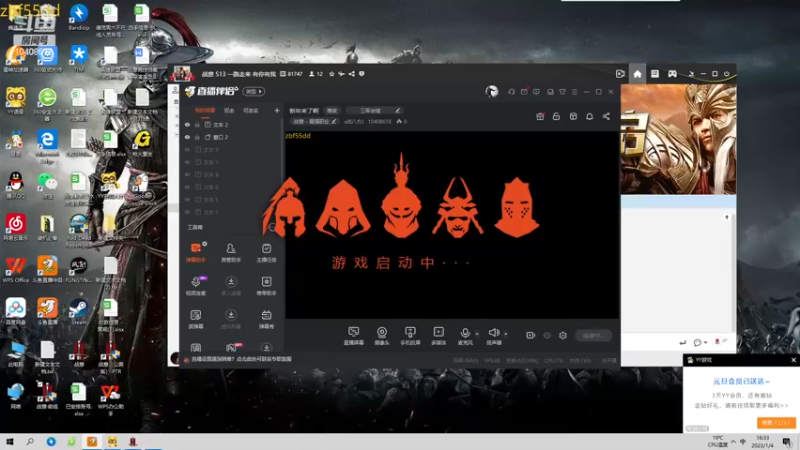Viewport: 800px width, 450px height.
Task: Add a 多媒体 media source
Action: [x=438, y=336]
